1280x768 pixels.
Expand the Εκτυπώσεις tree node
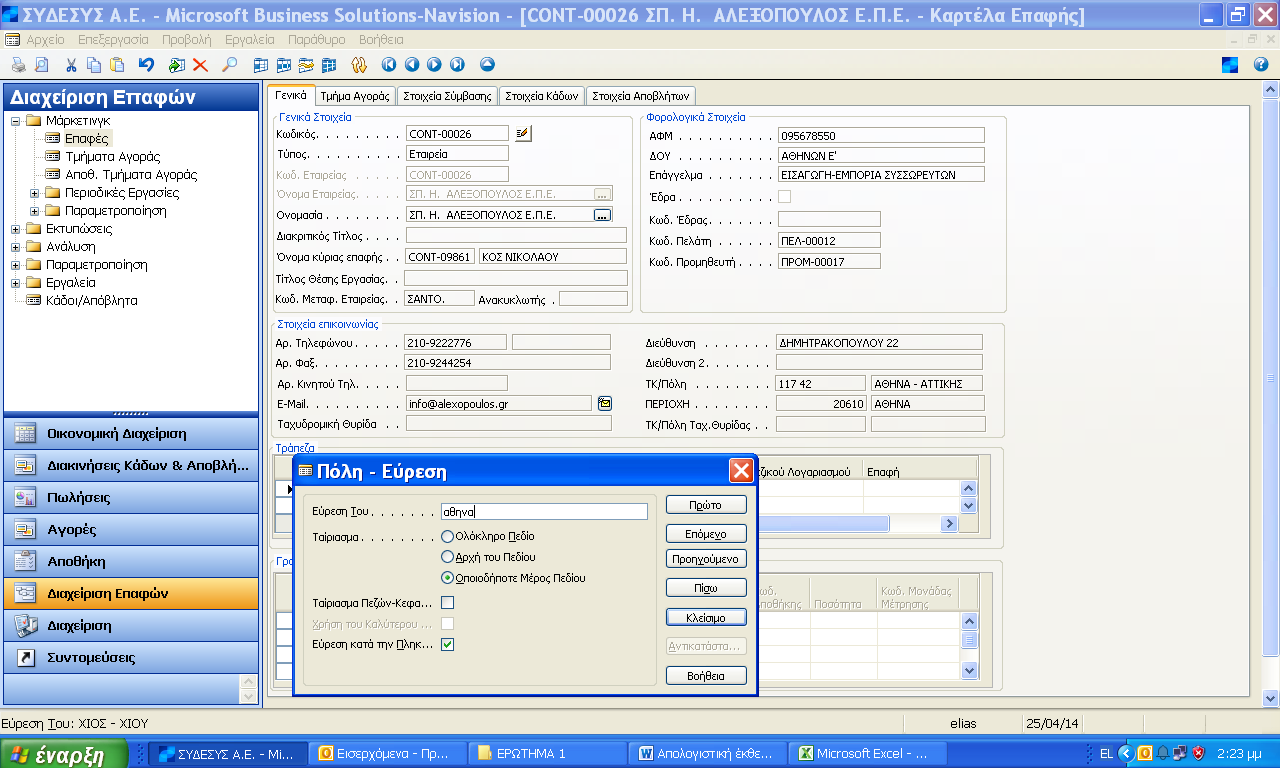(16, 229)
